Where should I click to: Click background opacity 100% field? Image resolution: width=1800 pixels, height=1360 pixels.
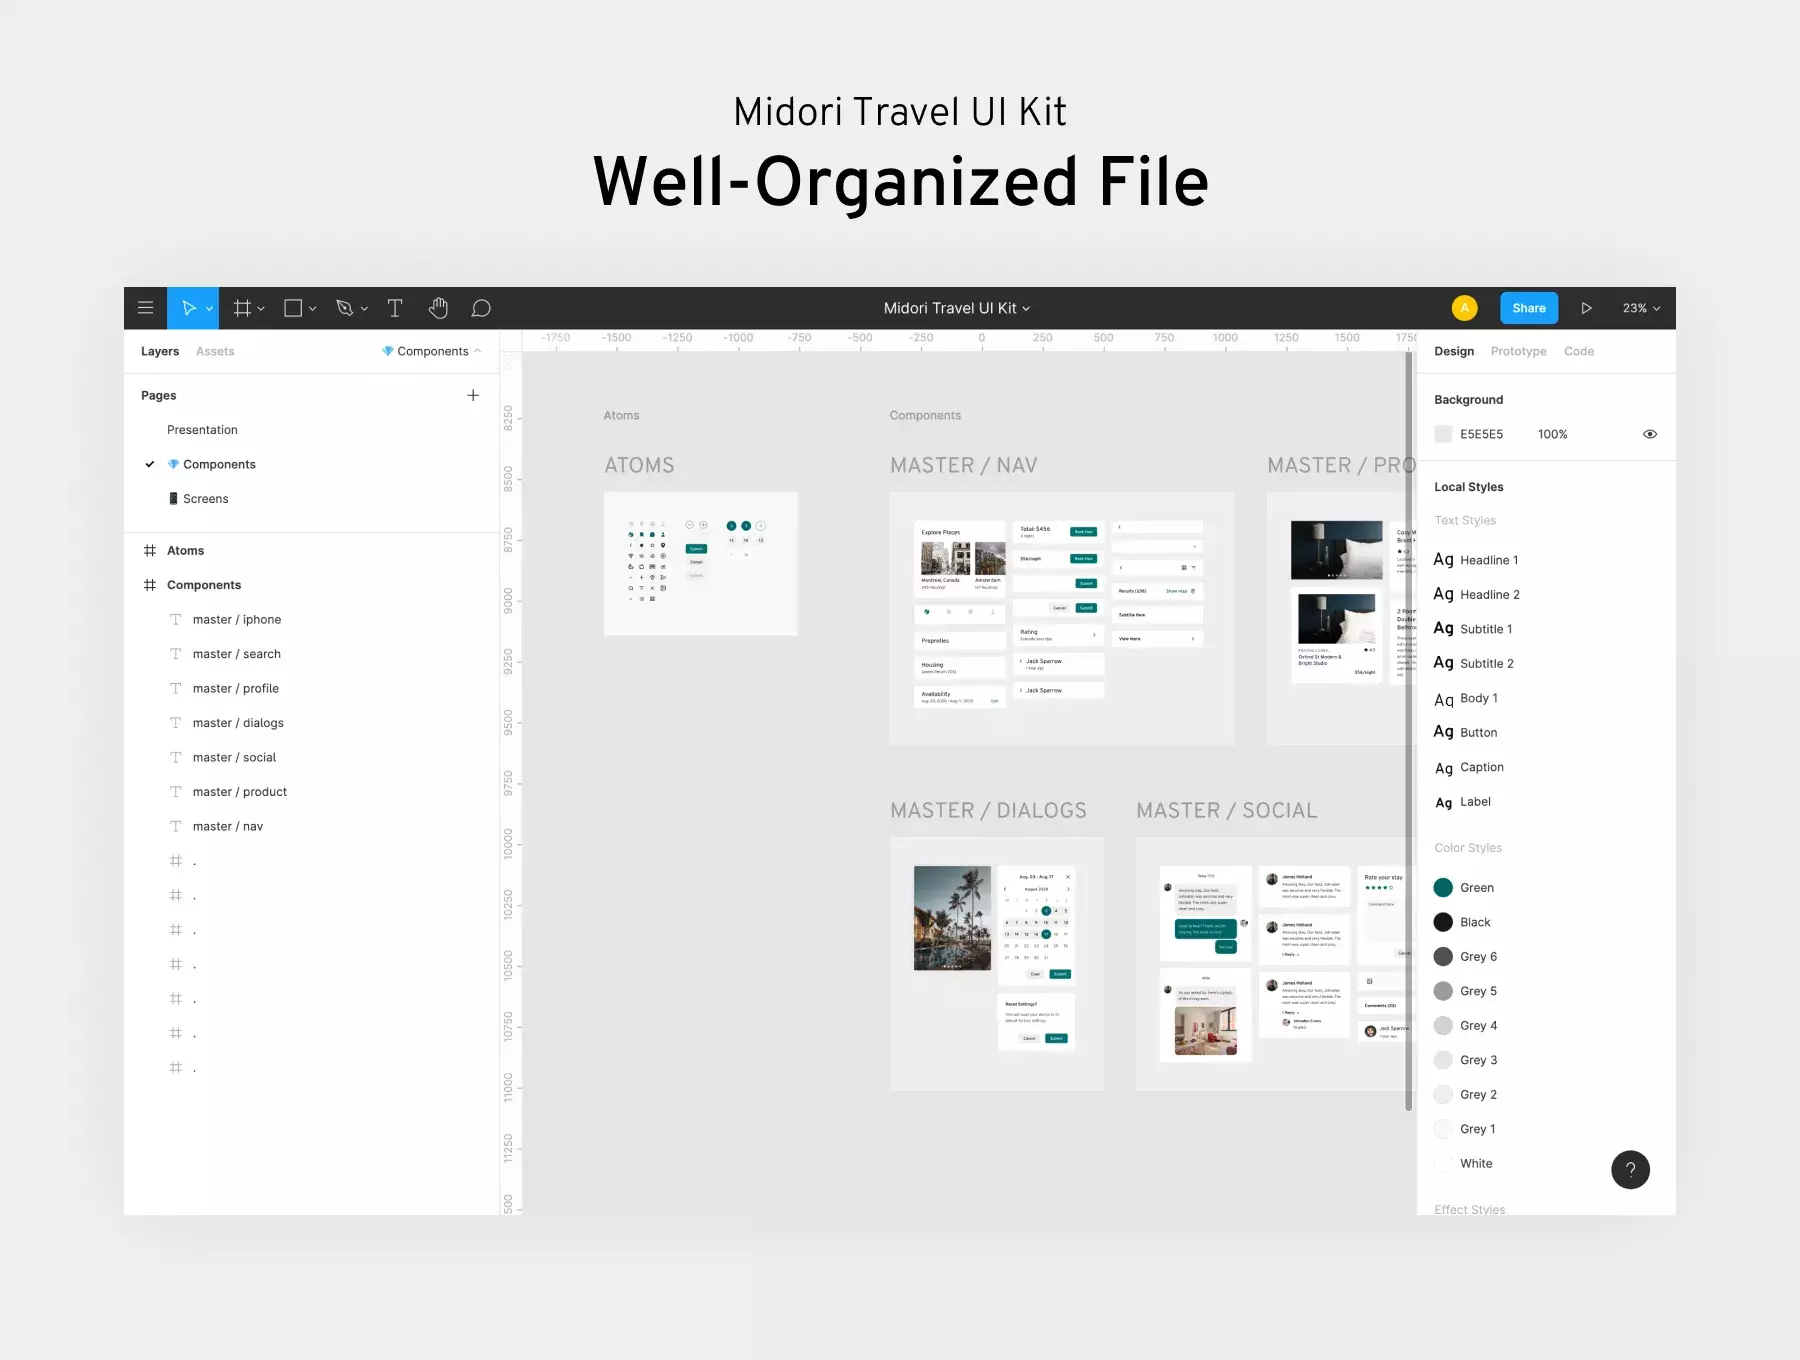coord(1552,434)
